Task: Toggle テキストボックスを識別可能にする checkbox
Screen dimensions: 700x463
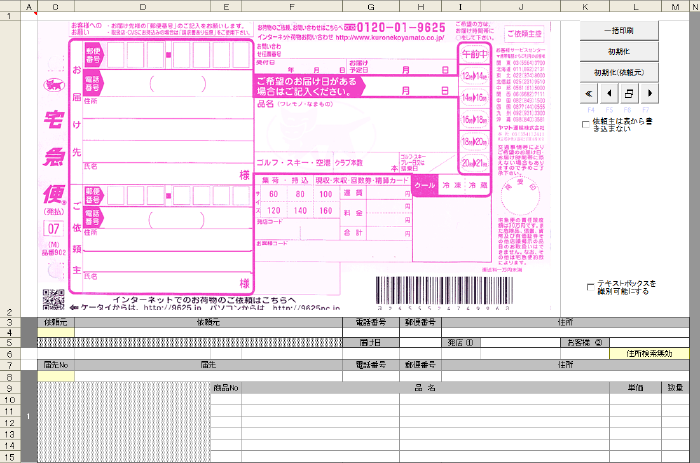Action: (590, 287)
